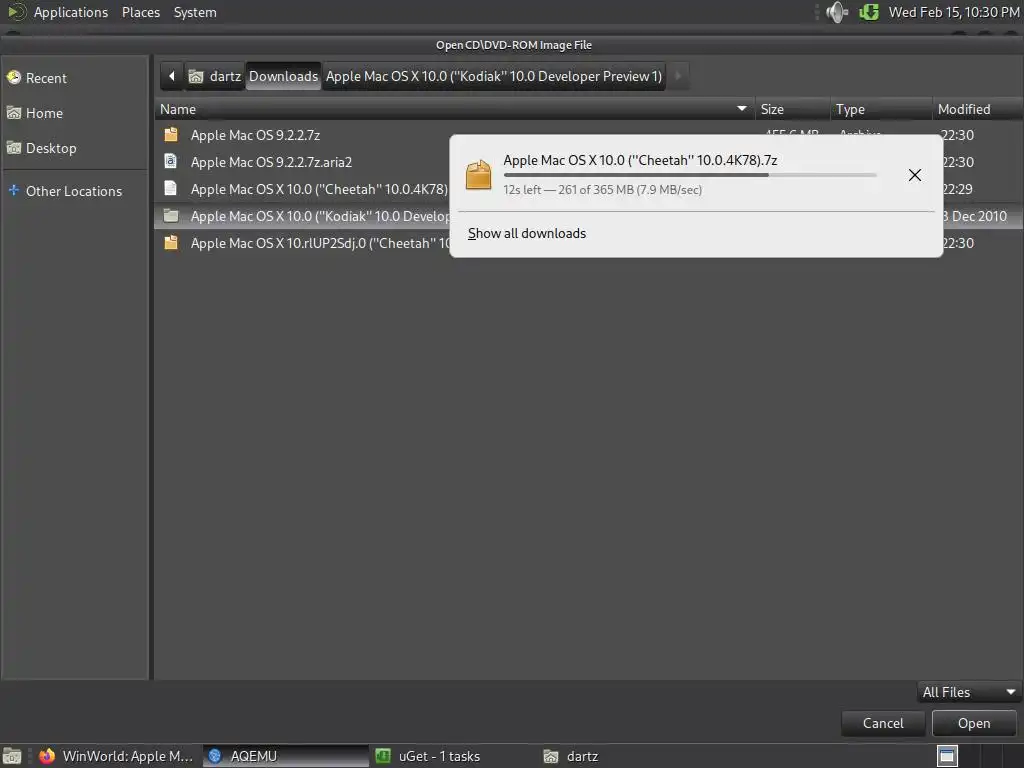Screen dimensions: 1024x768
Task: Sort files by Size column
Action: [x=792, y=109]
